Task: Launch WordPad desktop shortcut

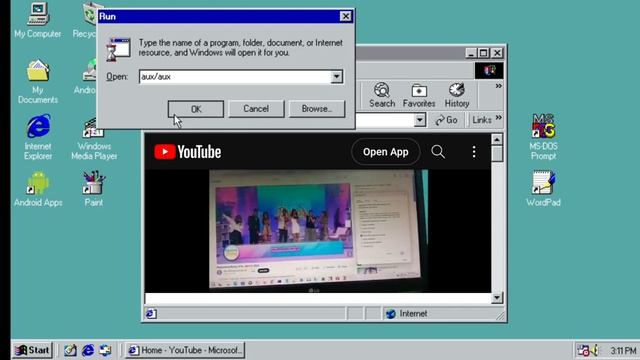Action: point(543,188)
